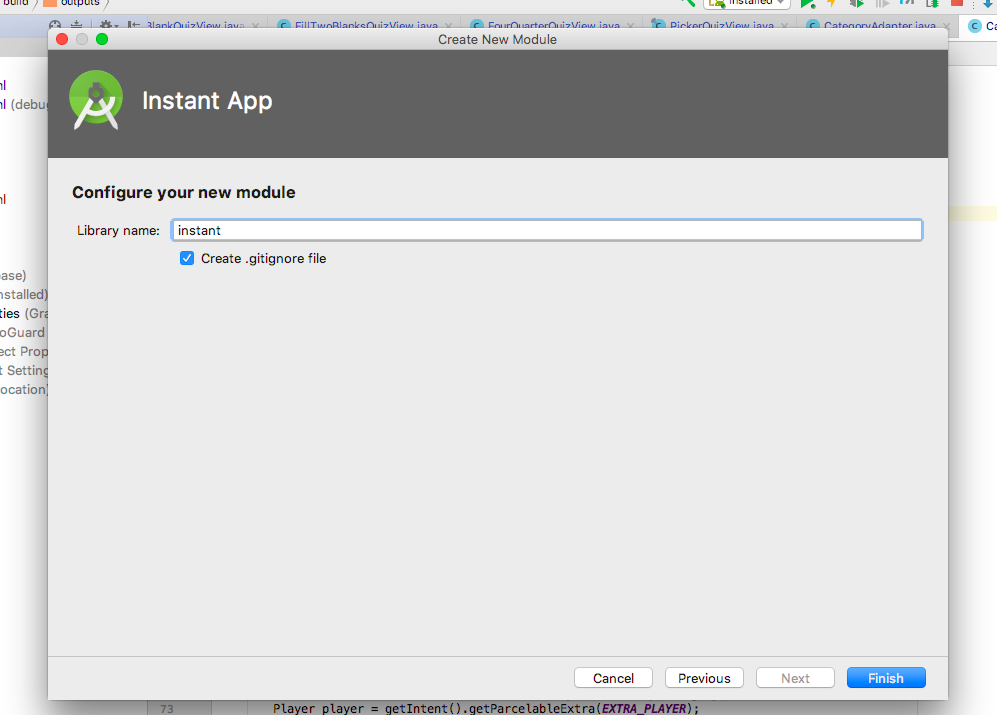Open the project panel gear settings icon
The image size is (997, 715).
[x=106, y=26]
